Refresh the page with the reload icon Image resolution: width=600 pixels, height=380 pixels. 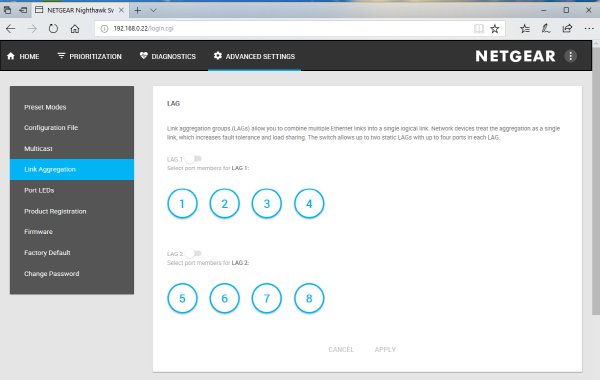tap(53, 29)
